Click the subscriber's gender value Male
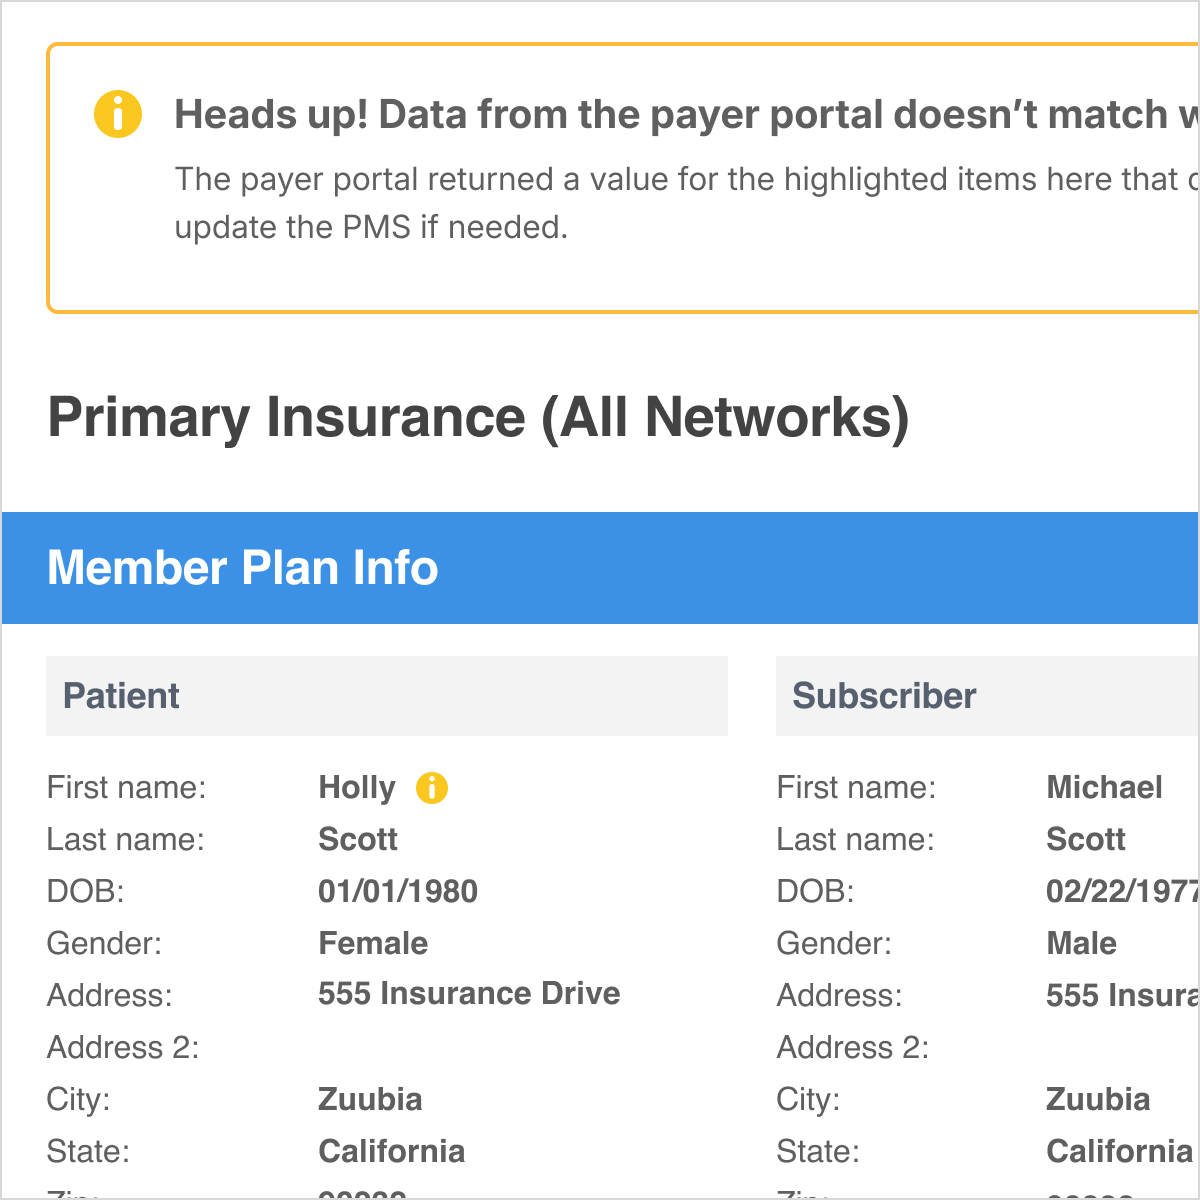 click(1082, 943)
